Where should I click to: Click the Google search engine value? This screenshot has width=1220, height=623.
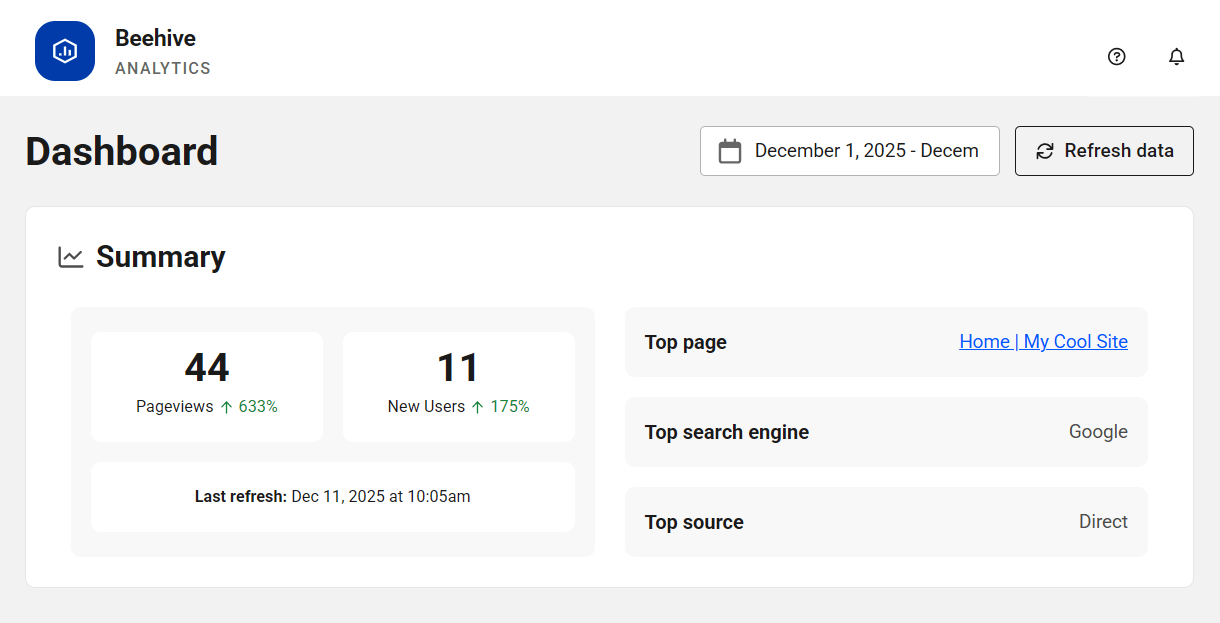[1098, 432]
